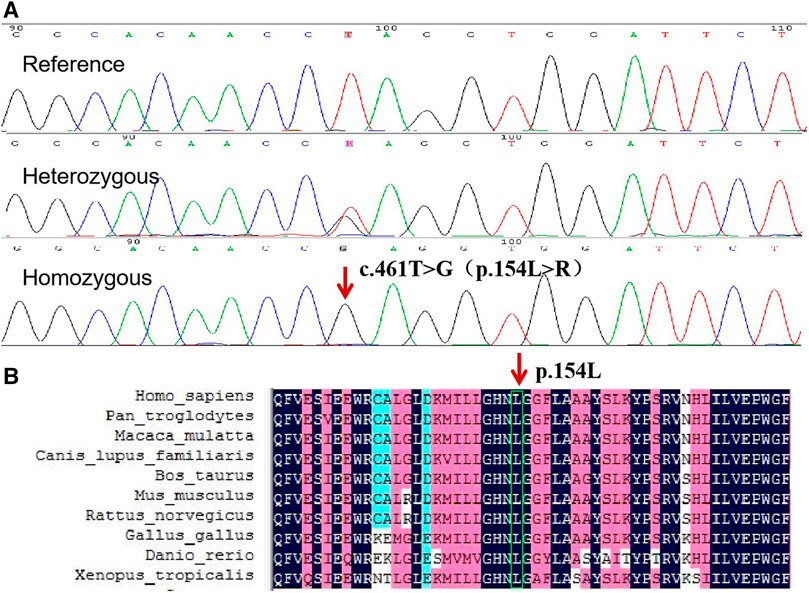Select the "Bos_taurus" species name
Viewport: 809px width, 593px height.
(204, 476)
